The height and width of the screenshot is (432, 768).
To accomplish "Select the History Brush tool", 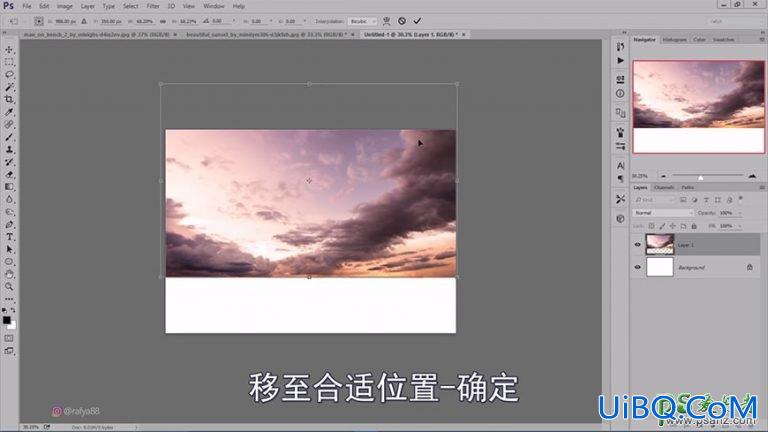I will (x=9, y=162).
